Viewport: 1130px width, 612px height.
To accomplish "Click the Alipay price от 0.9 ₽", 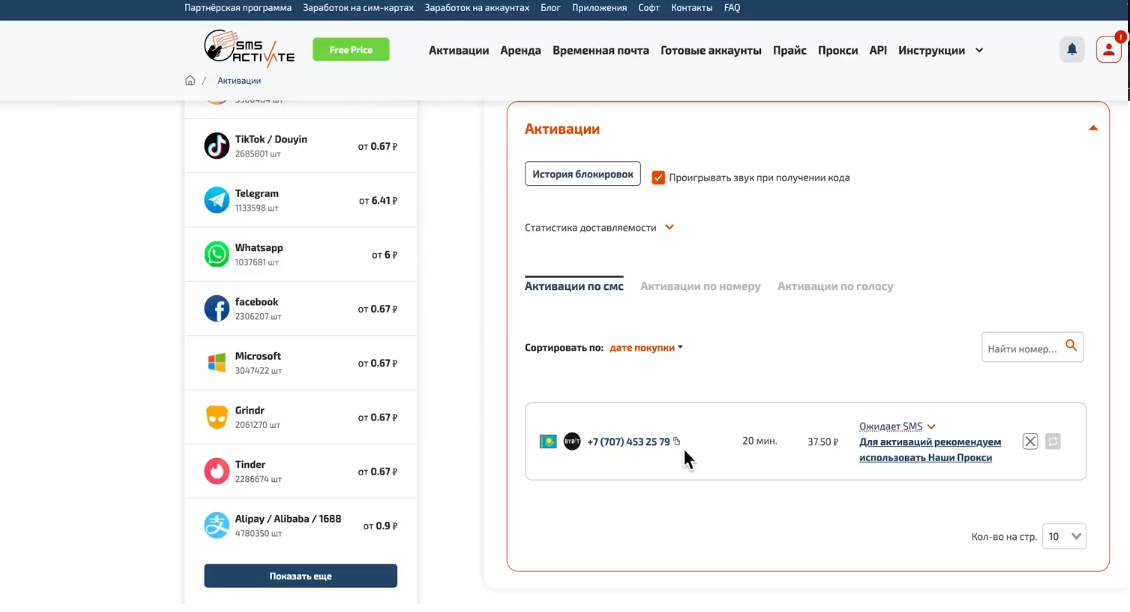I will tap(380, 525).
